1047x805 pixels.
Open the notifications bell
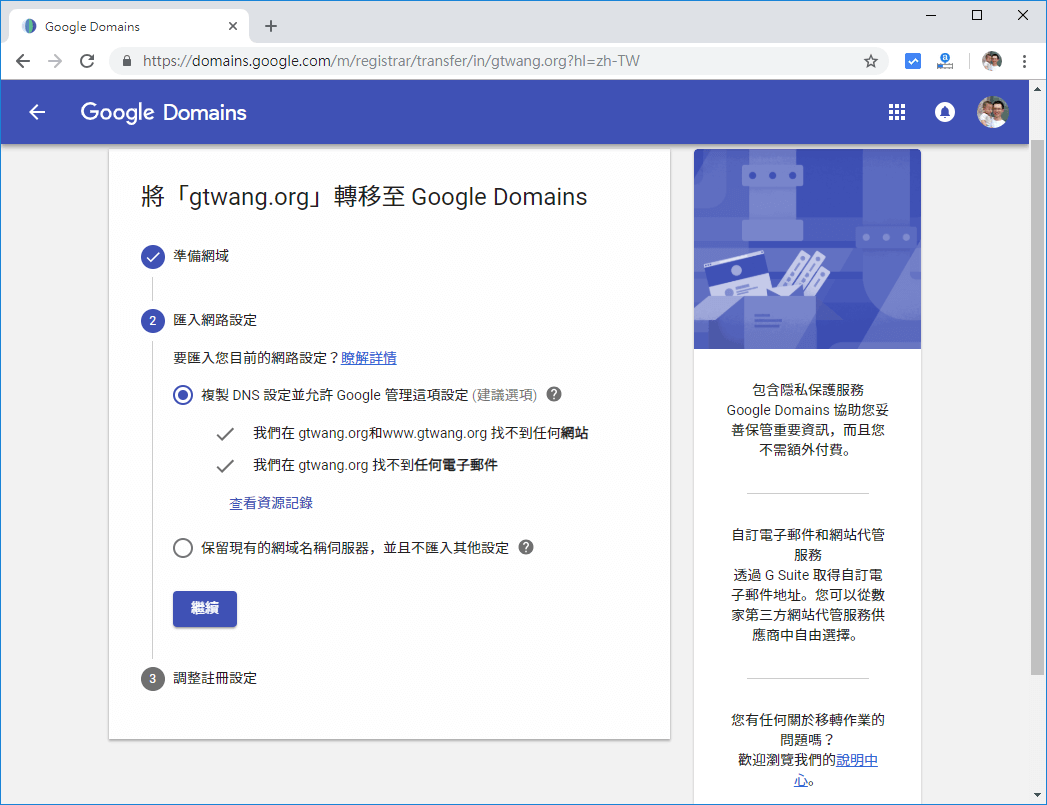pos(944,112)
